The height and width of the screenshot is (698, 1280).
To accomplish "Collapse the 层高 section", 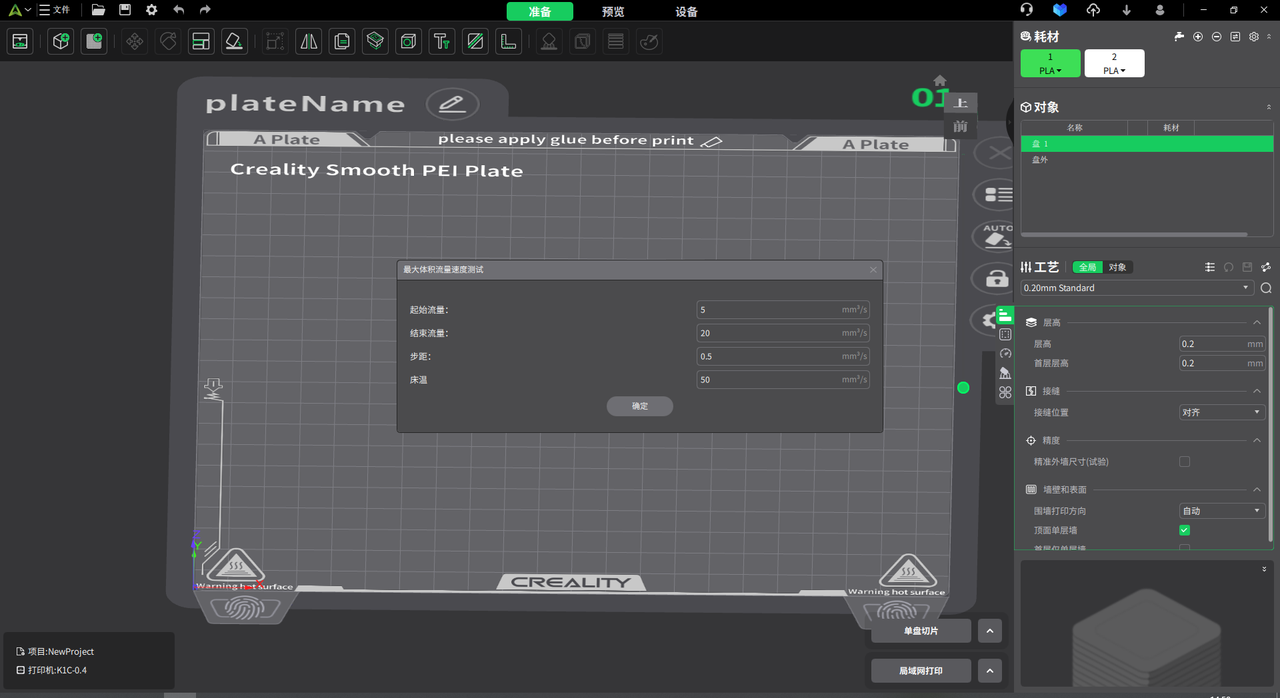I will click(x=1257, y=323).
